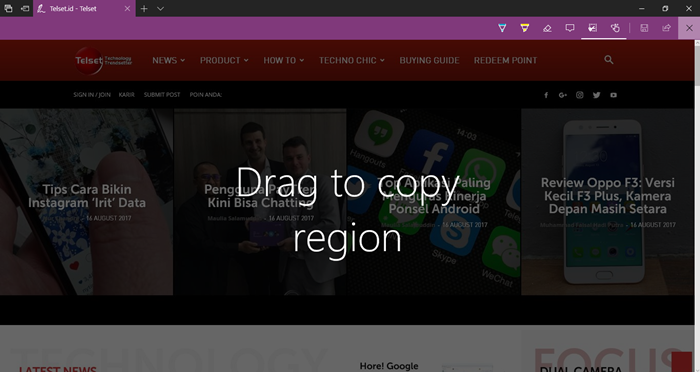The width and height of the screenshot is (700, 372).
Task: Share the web note
Action: 666,28
